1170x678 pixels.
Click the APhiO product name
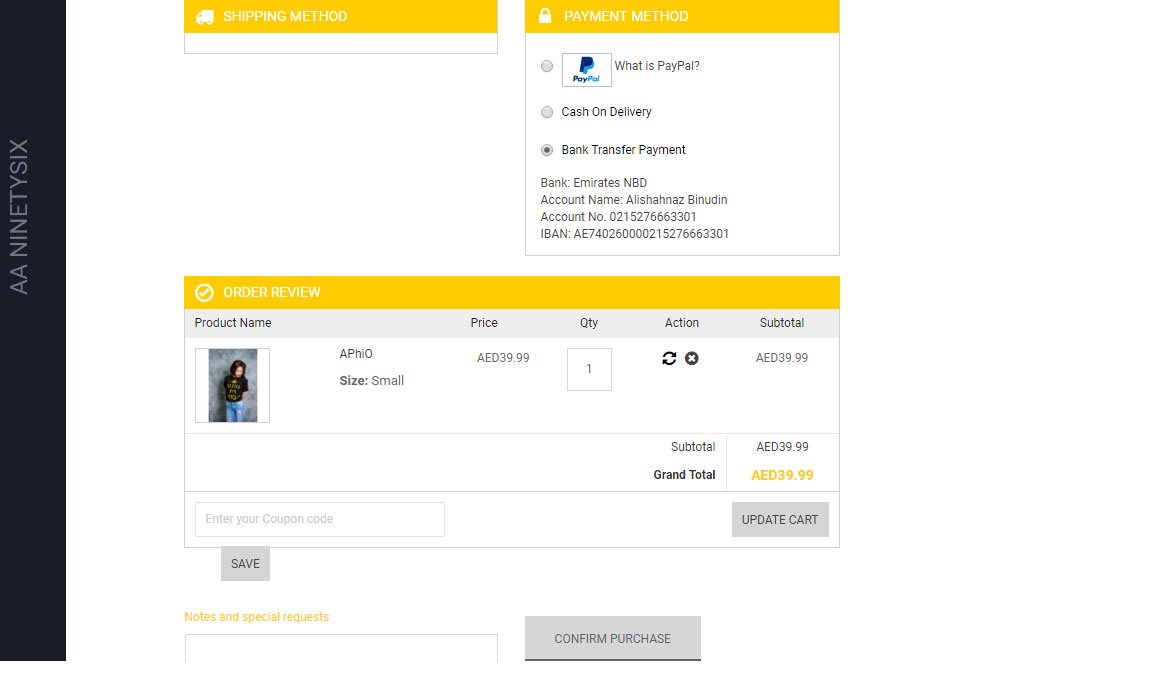tap(356, 354)
